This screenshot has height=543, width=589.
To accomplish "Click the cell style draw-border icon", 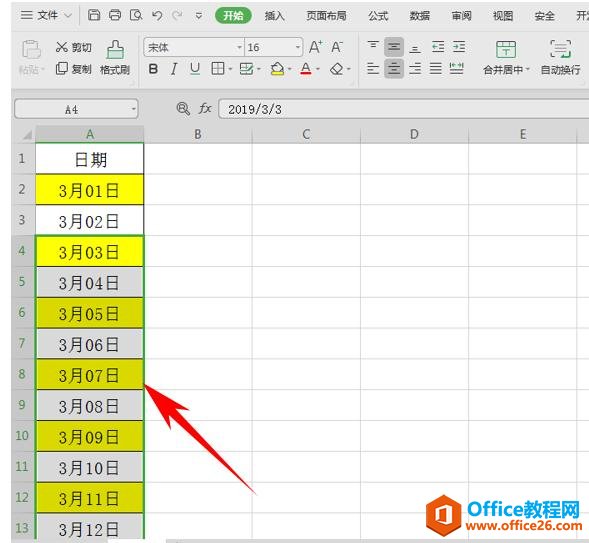I will [x=246, y=69].
